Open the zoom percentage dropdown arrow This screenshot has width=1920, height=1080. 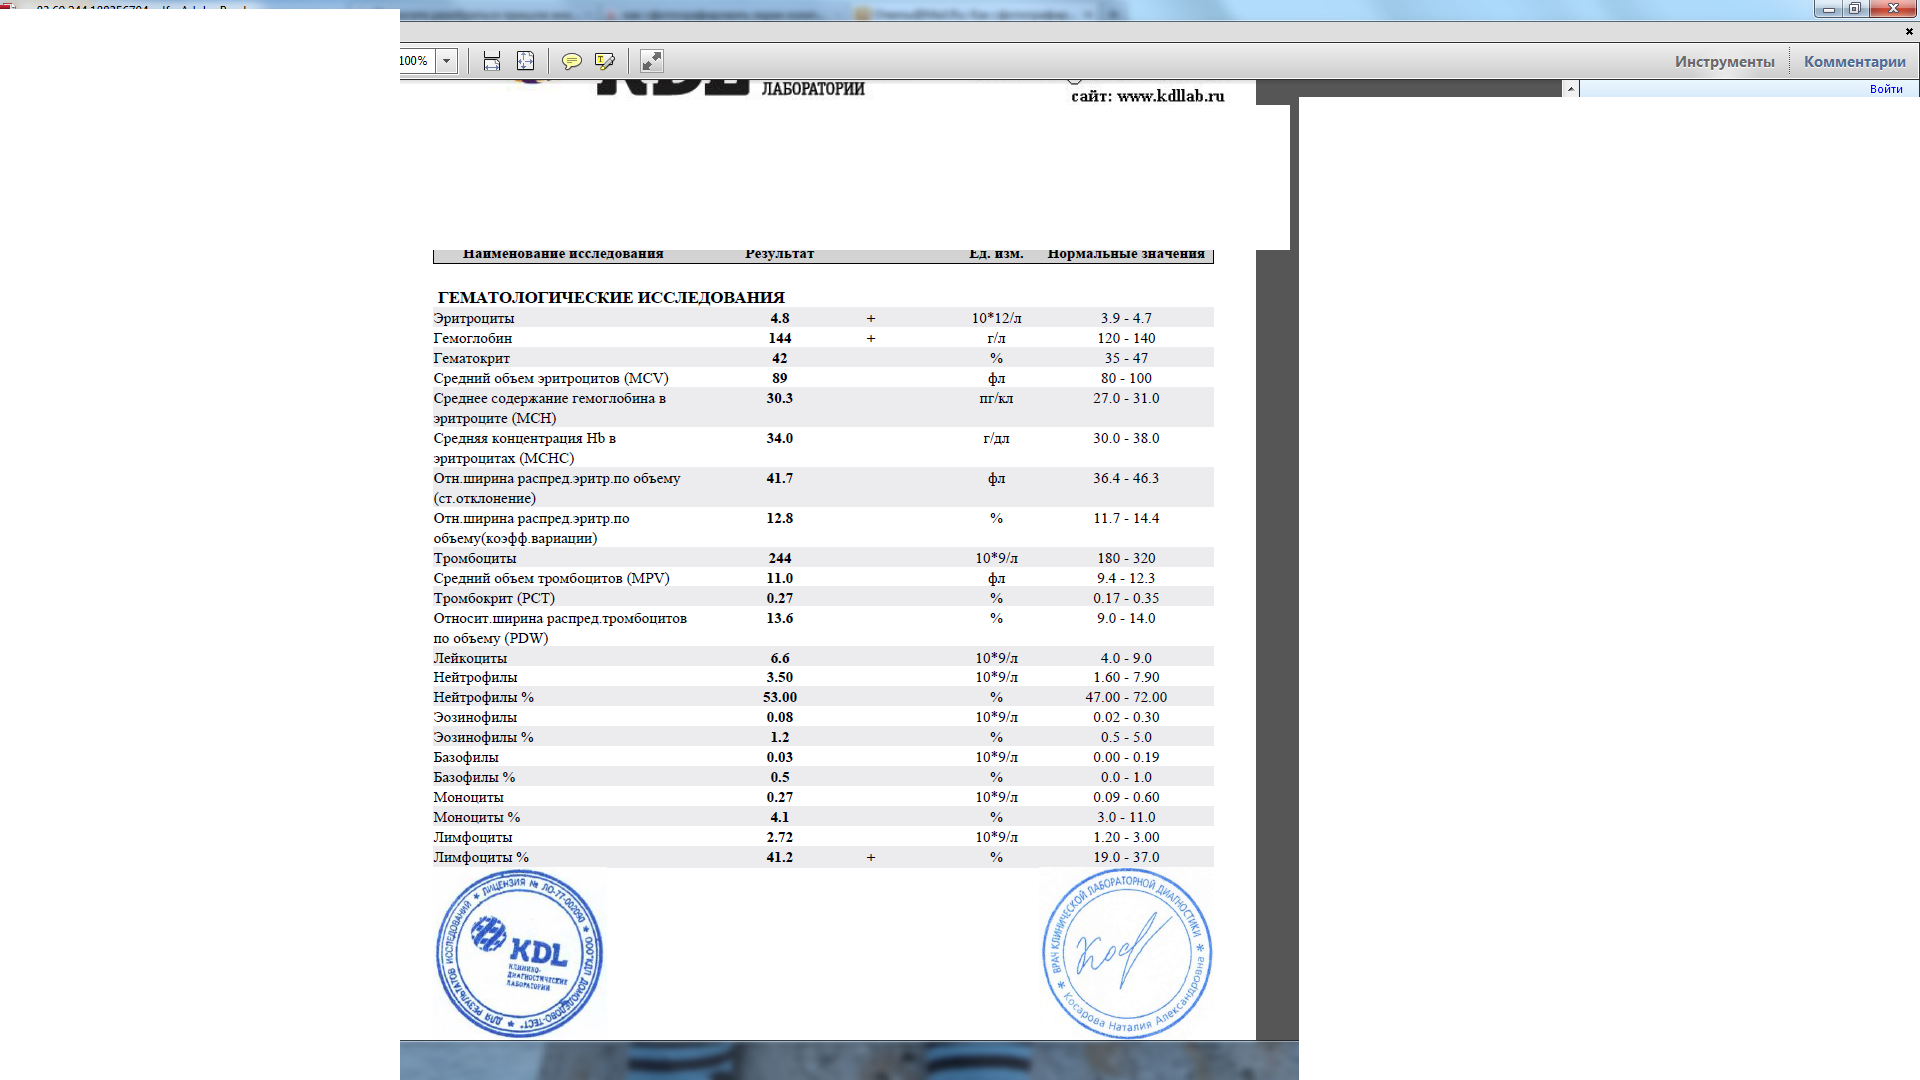(447, 61)
